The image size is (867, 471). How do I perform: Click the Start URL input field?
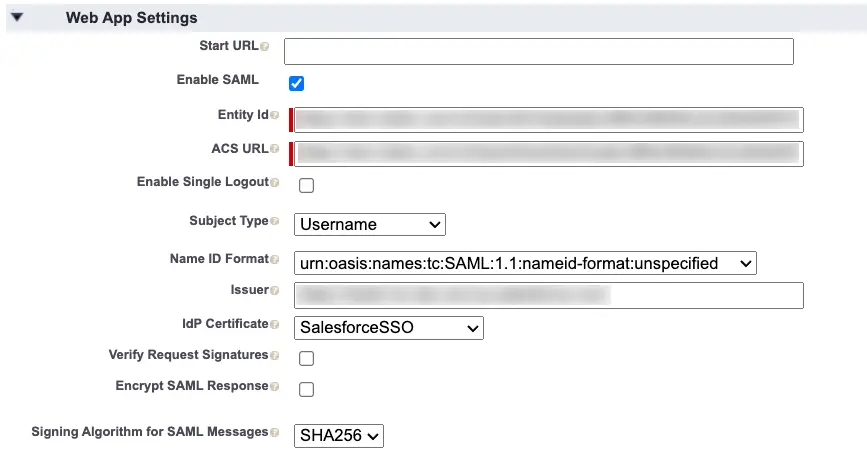click(539, 51)
